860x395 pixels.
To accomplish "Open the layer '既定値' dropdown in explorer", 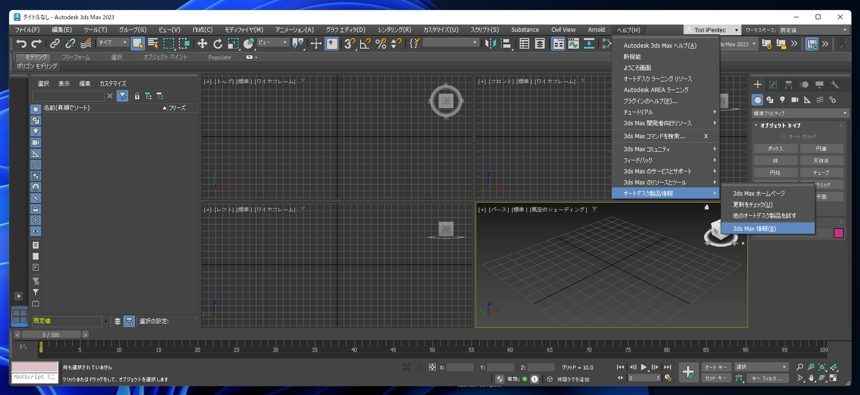I will tap(70, 321).
